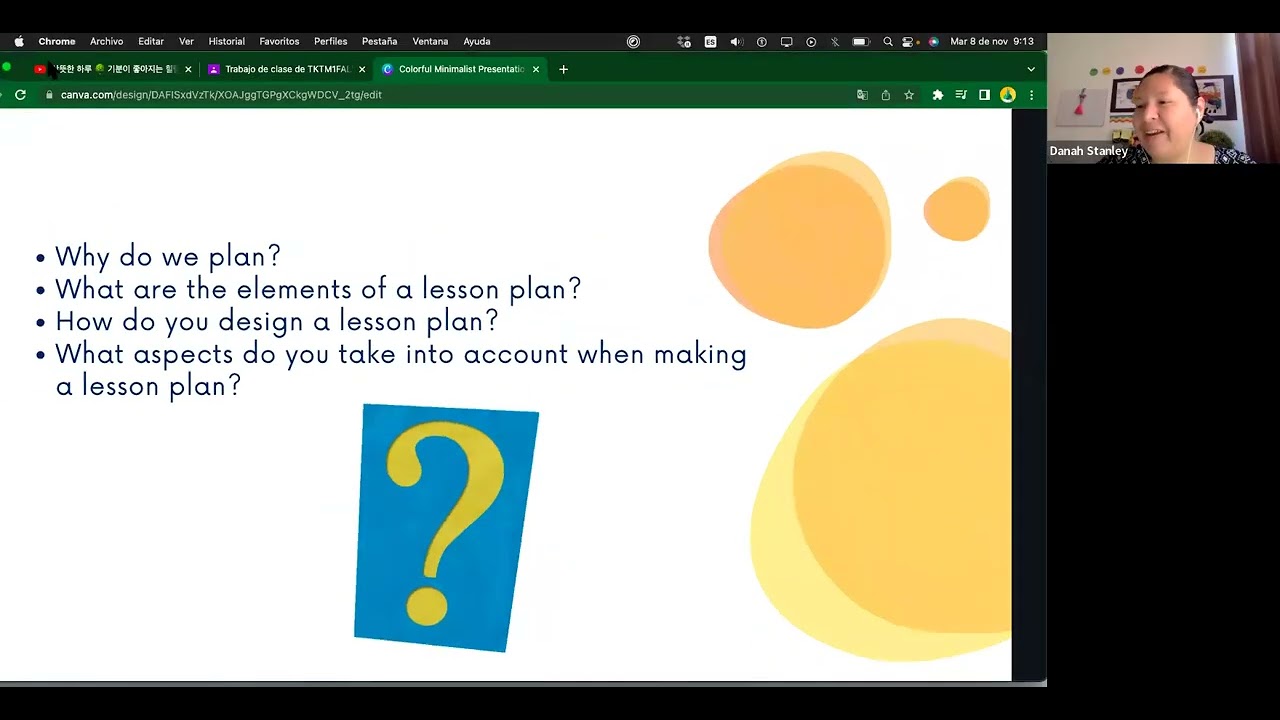Bookmark this page with the star icon

[x=909, y=95]
